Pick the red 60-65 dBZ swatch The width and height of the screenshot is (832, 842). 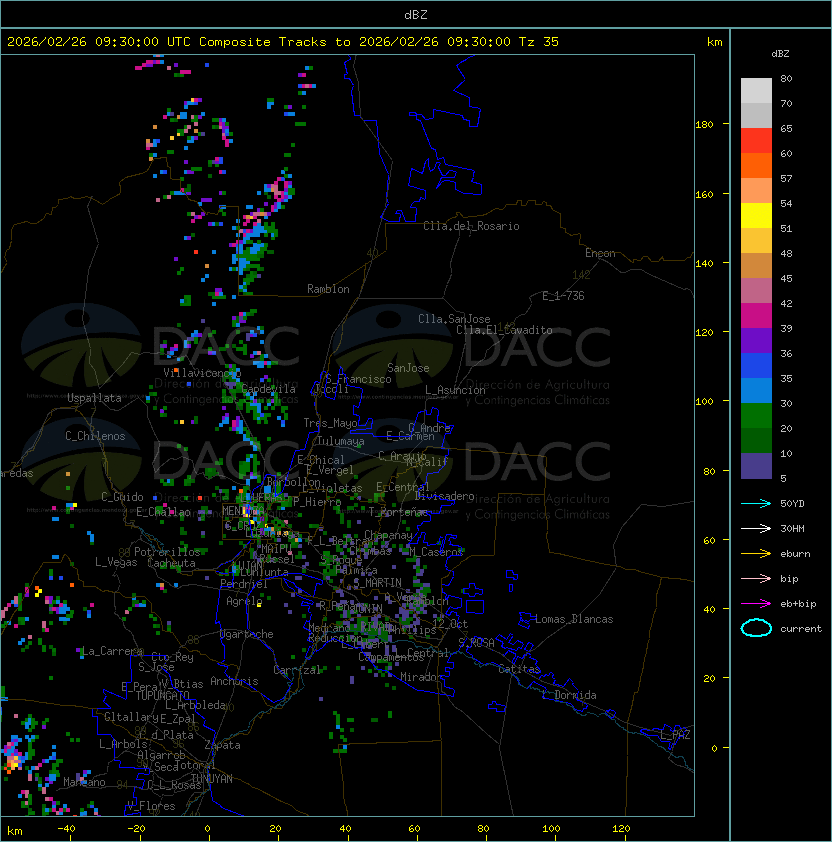pyautogui.click(x=756, y=141)
